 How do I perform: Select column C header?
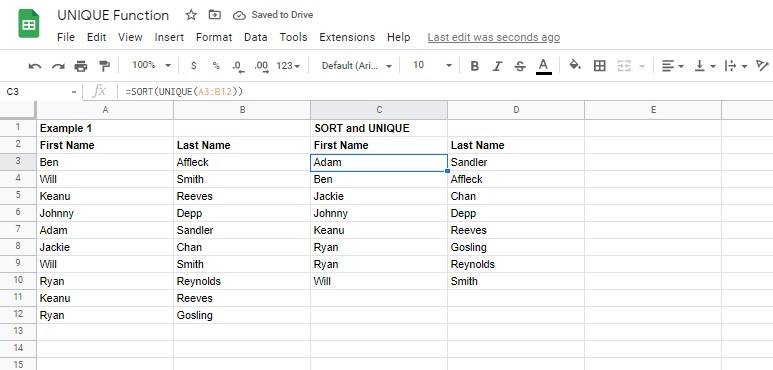[x=379, y=110]
